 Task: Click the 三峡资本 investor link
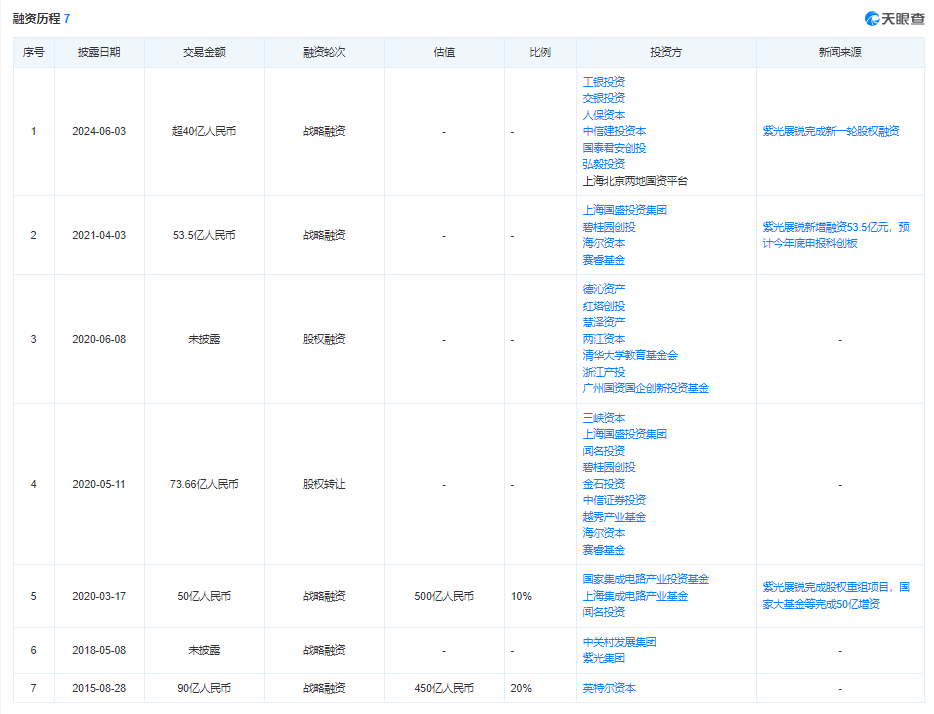(603, 418)
